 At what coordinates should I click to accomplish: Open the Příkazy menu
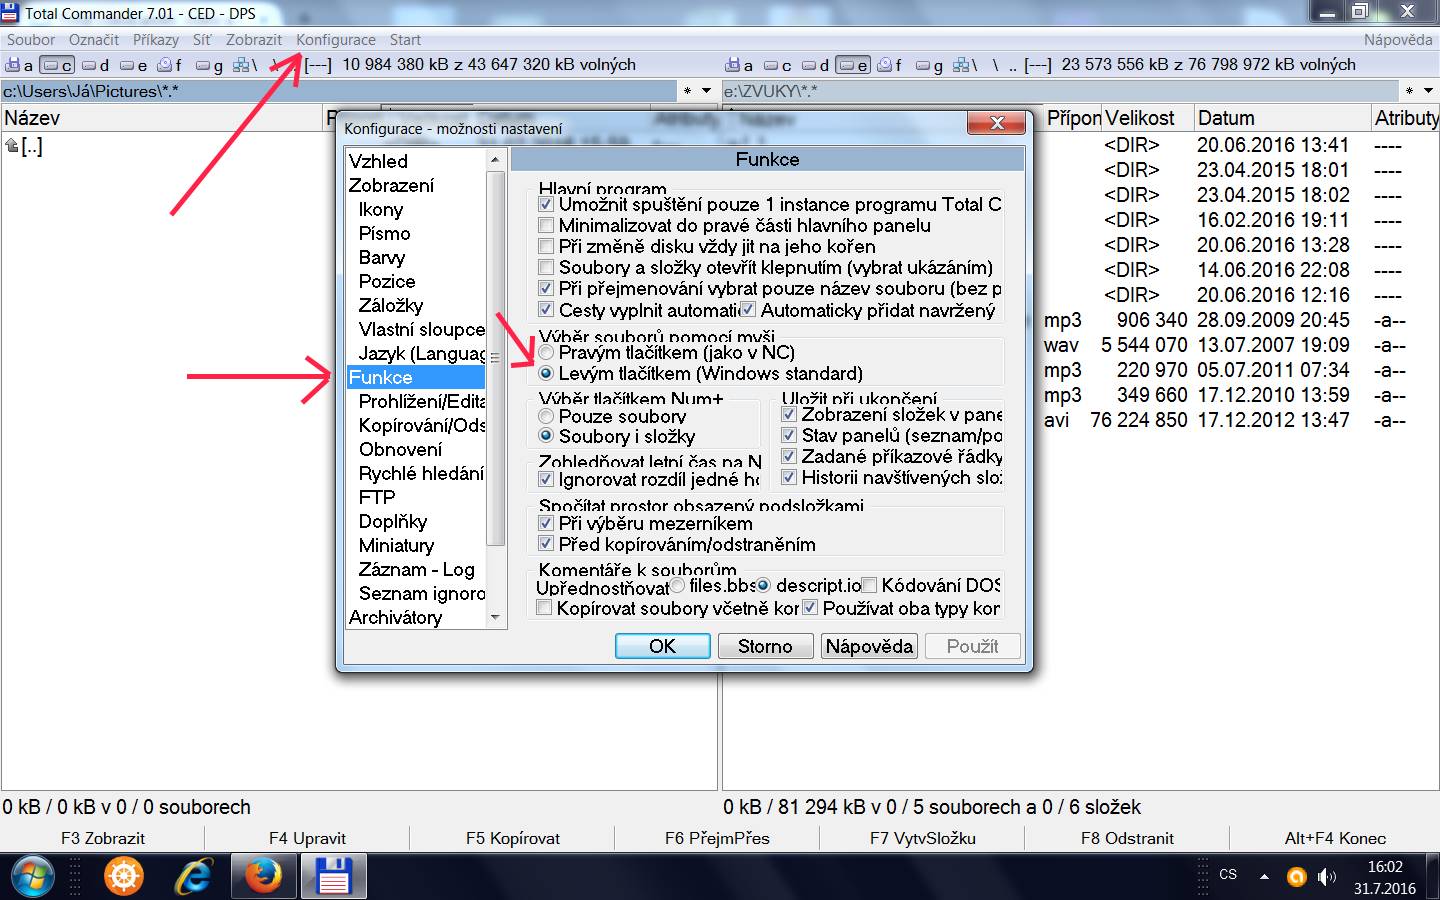click(x=156, y=40)
